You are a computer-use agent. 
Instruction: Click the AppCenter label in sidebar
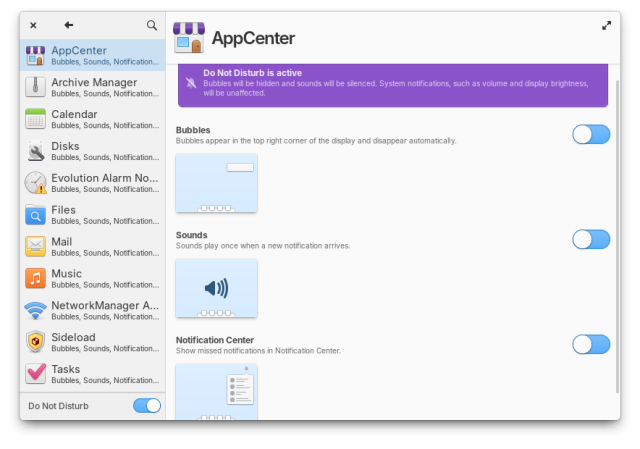pyautogui.click(x=79, y=51)
